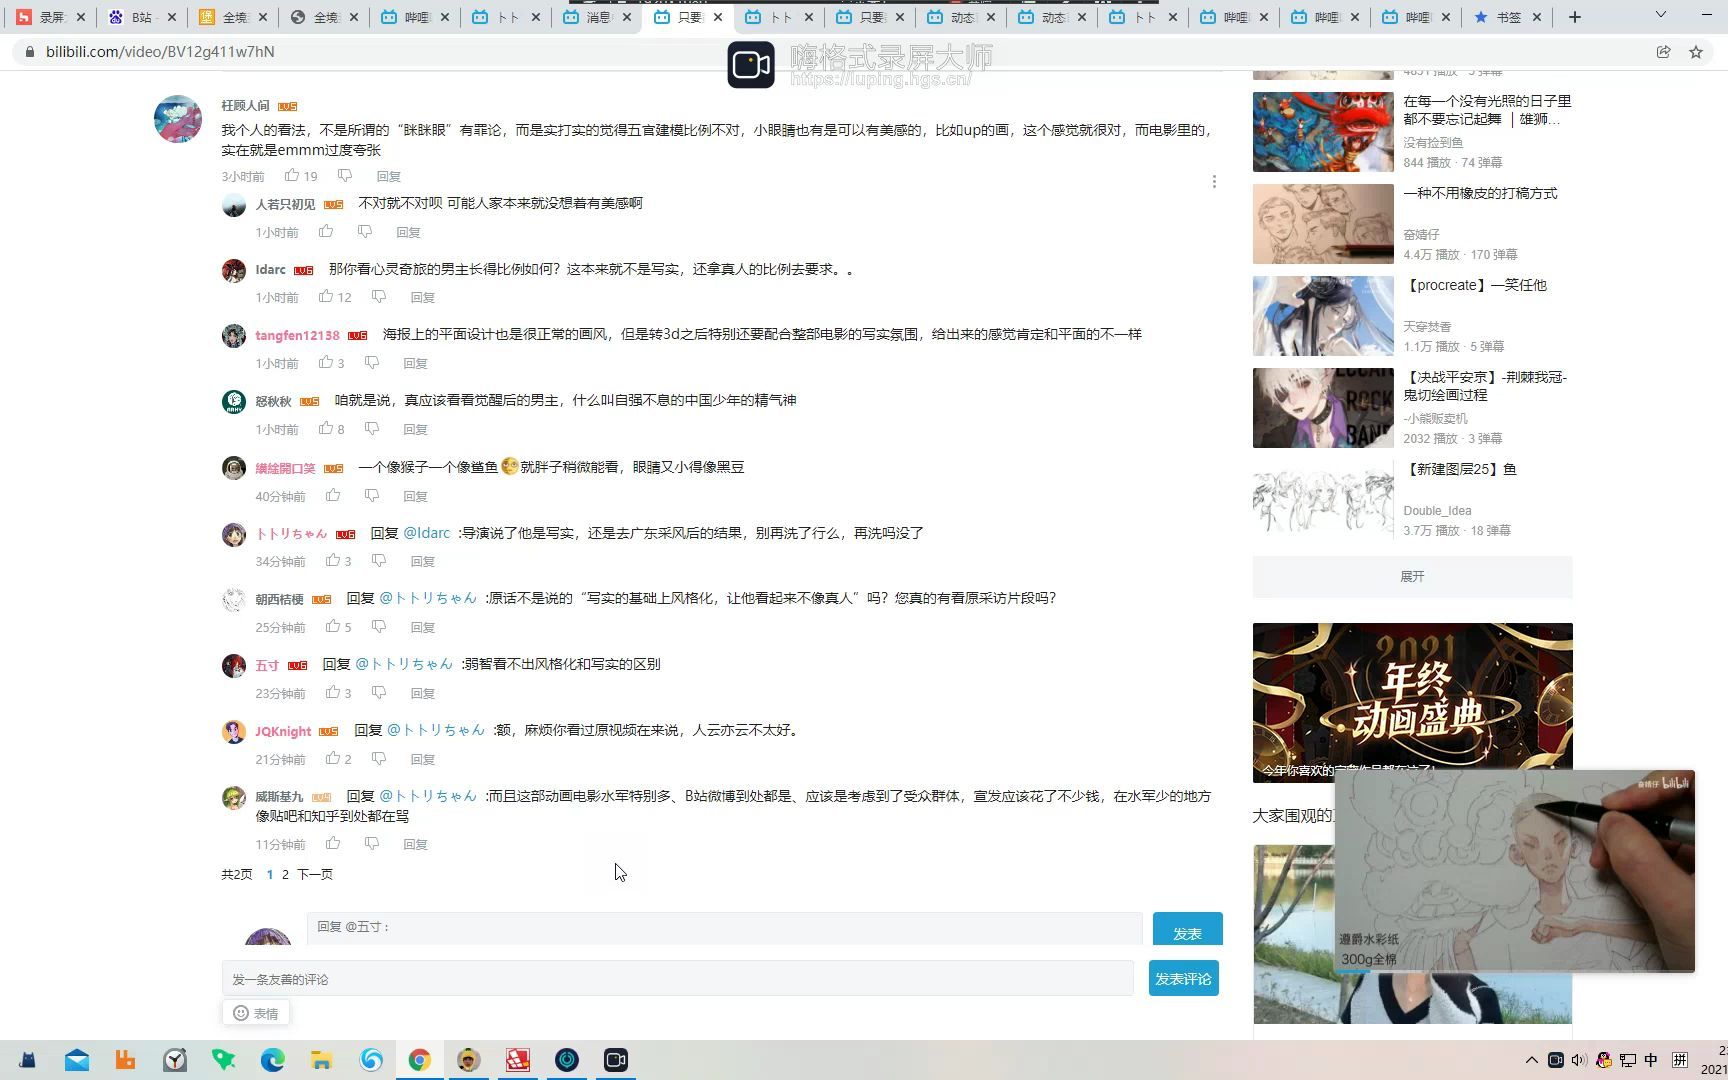Go to comment replies page 2
The width and height of the screenshot is (1728, 1080).
[285, 874]
